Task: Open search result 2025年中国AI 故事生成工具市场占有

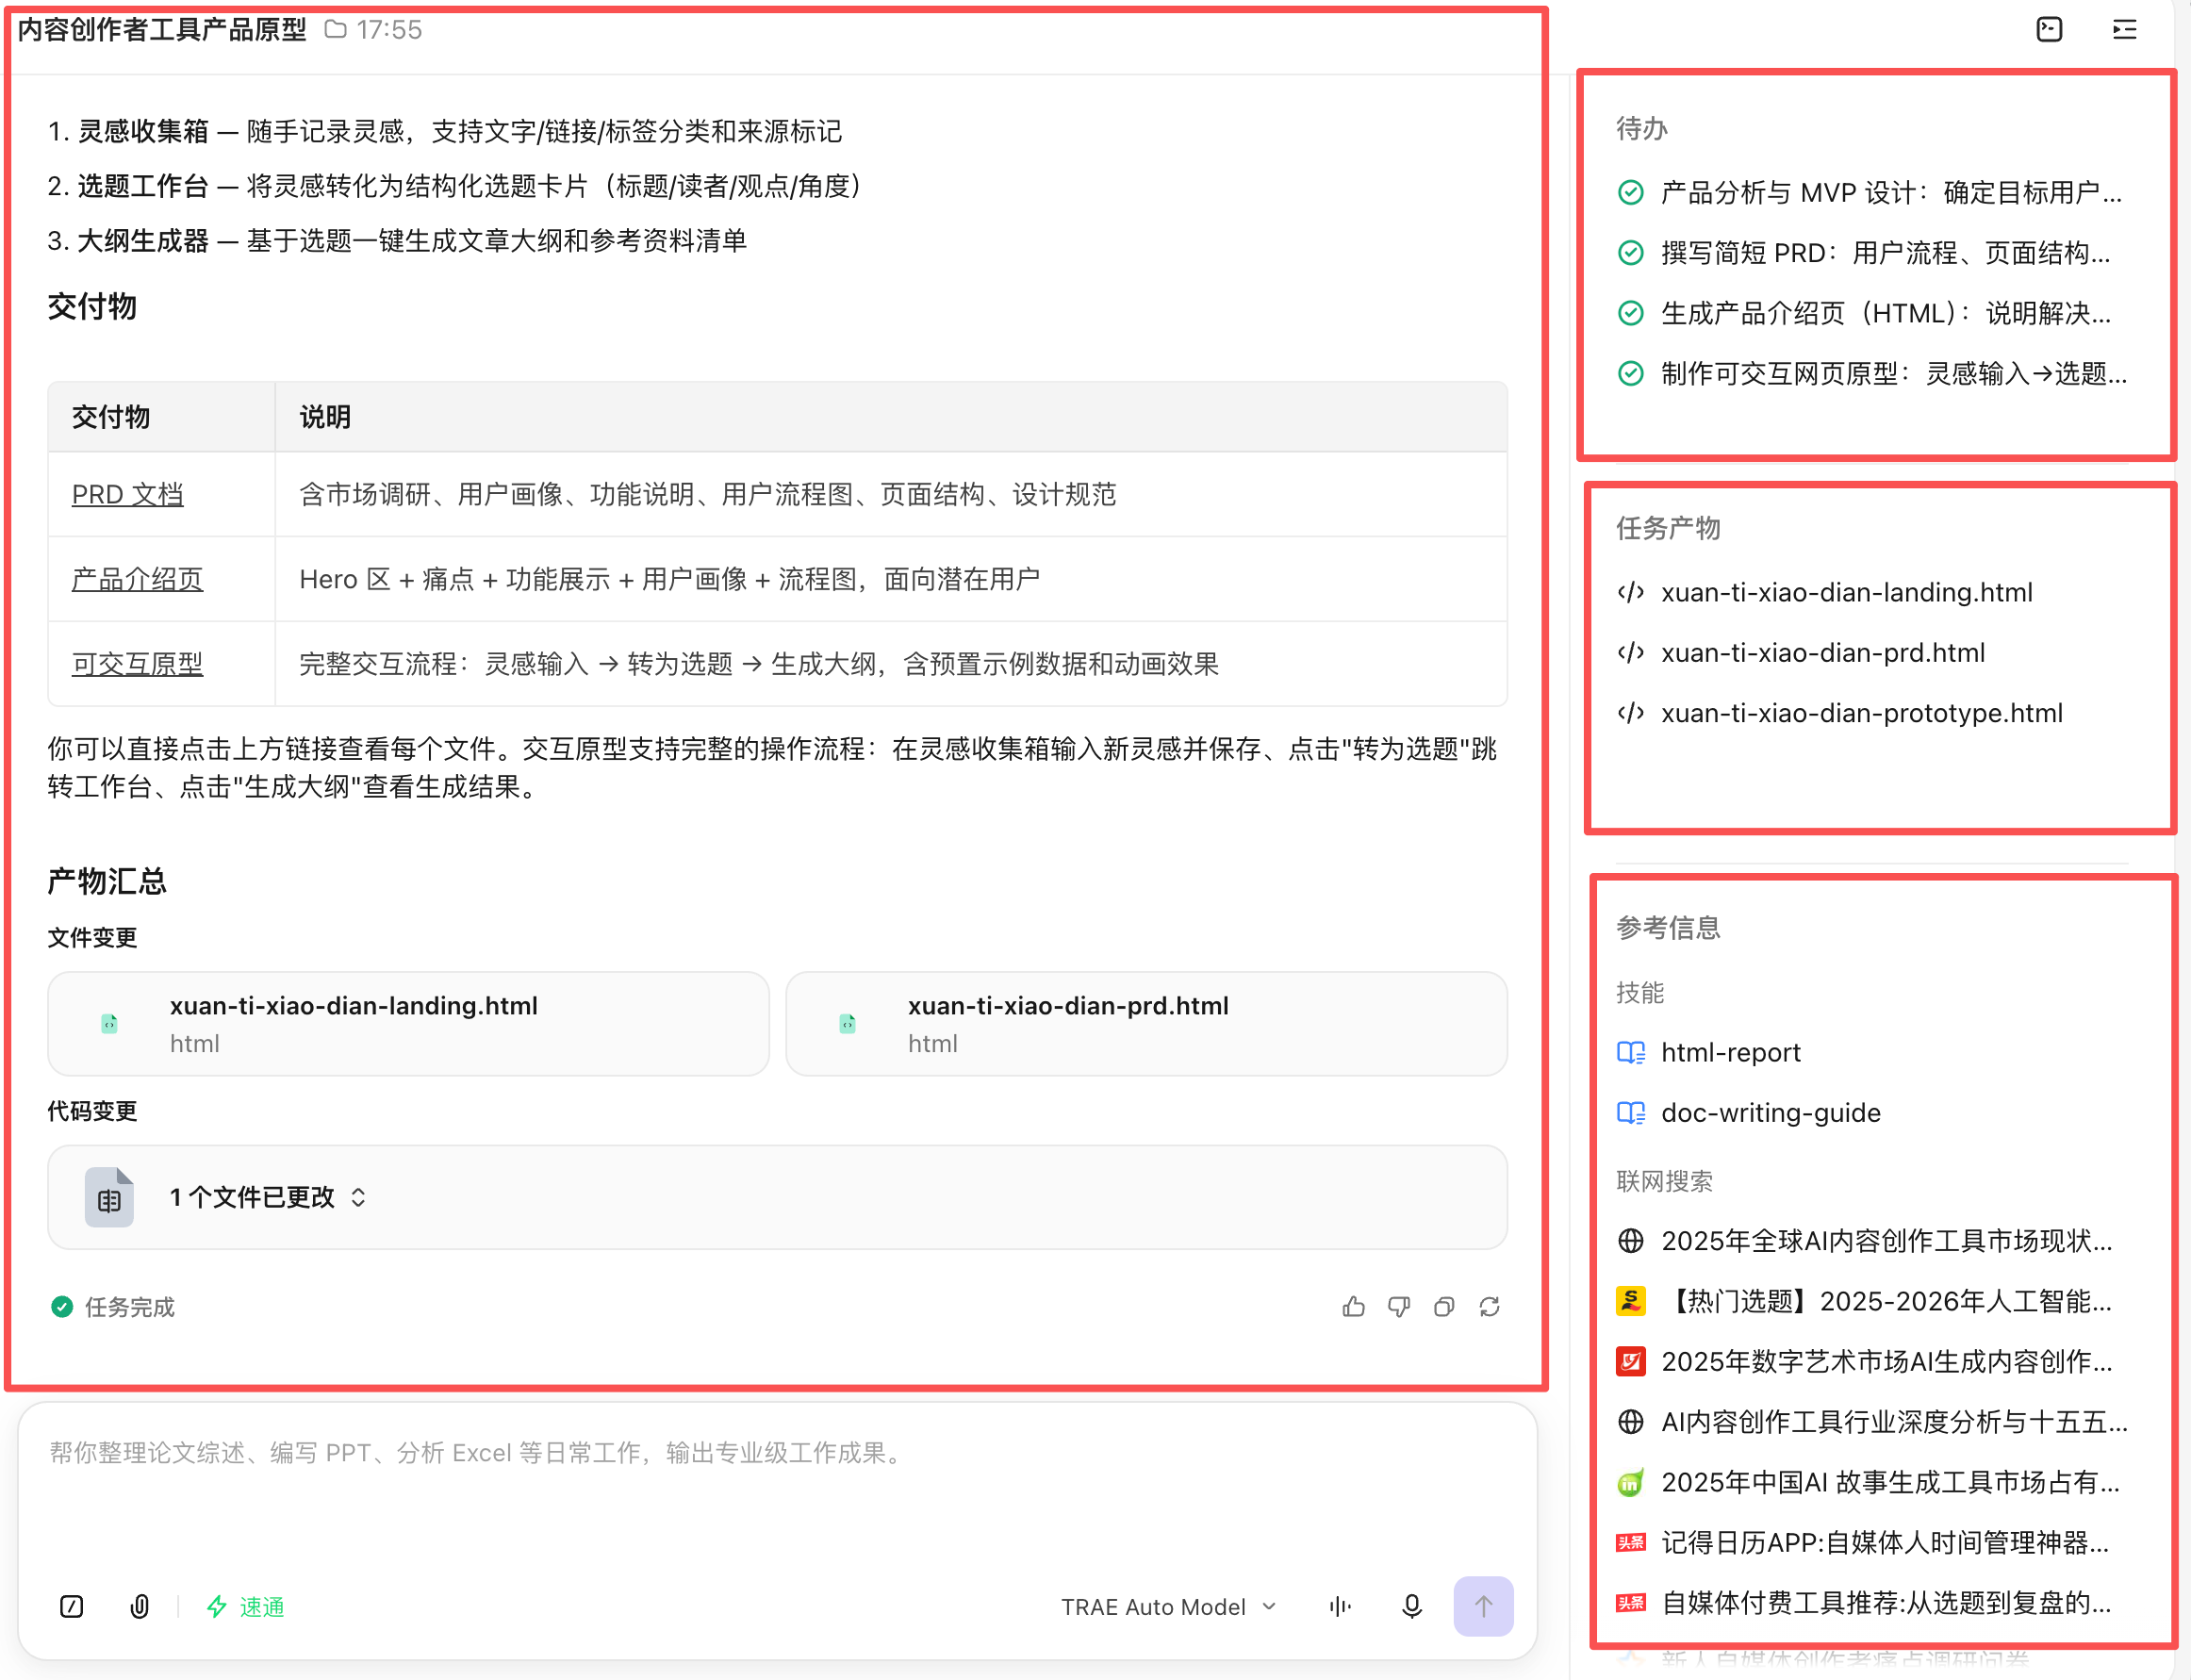Action: click(1868, 1483)
